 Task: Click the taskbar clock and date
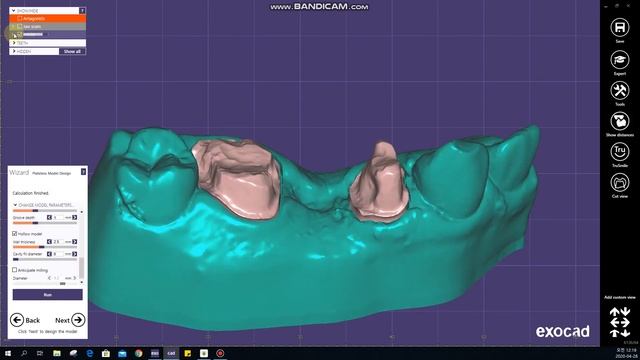coord(626,353)
